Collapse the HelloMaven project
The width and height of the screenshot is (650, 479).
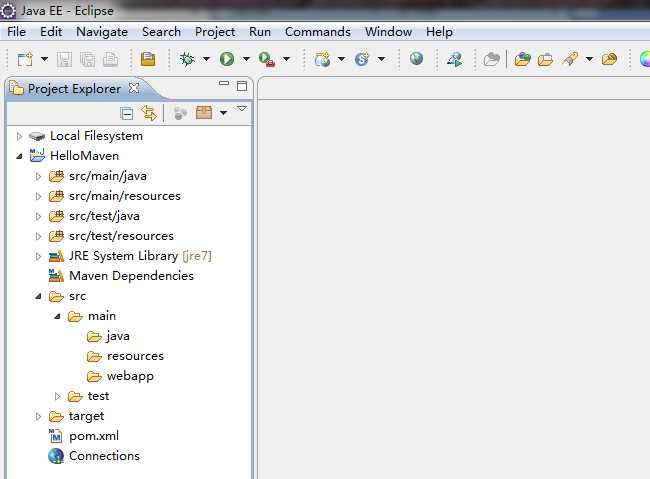[x=19, y=156]
